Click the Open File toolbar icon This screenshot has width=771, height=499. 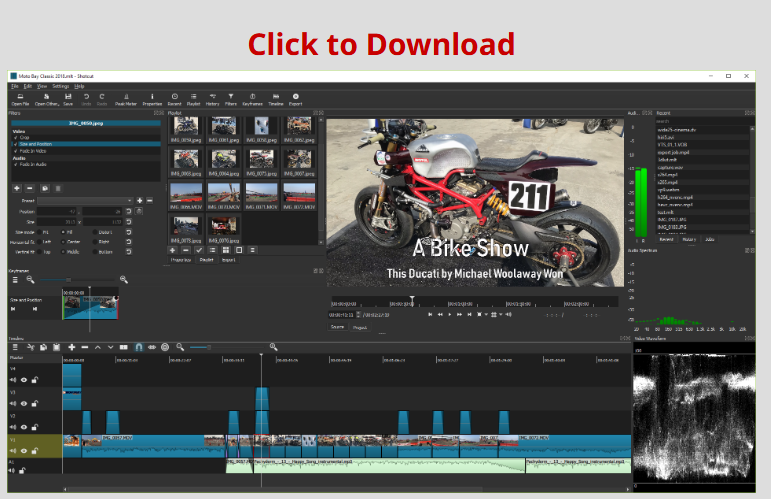click(20, 99)
